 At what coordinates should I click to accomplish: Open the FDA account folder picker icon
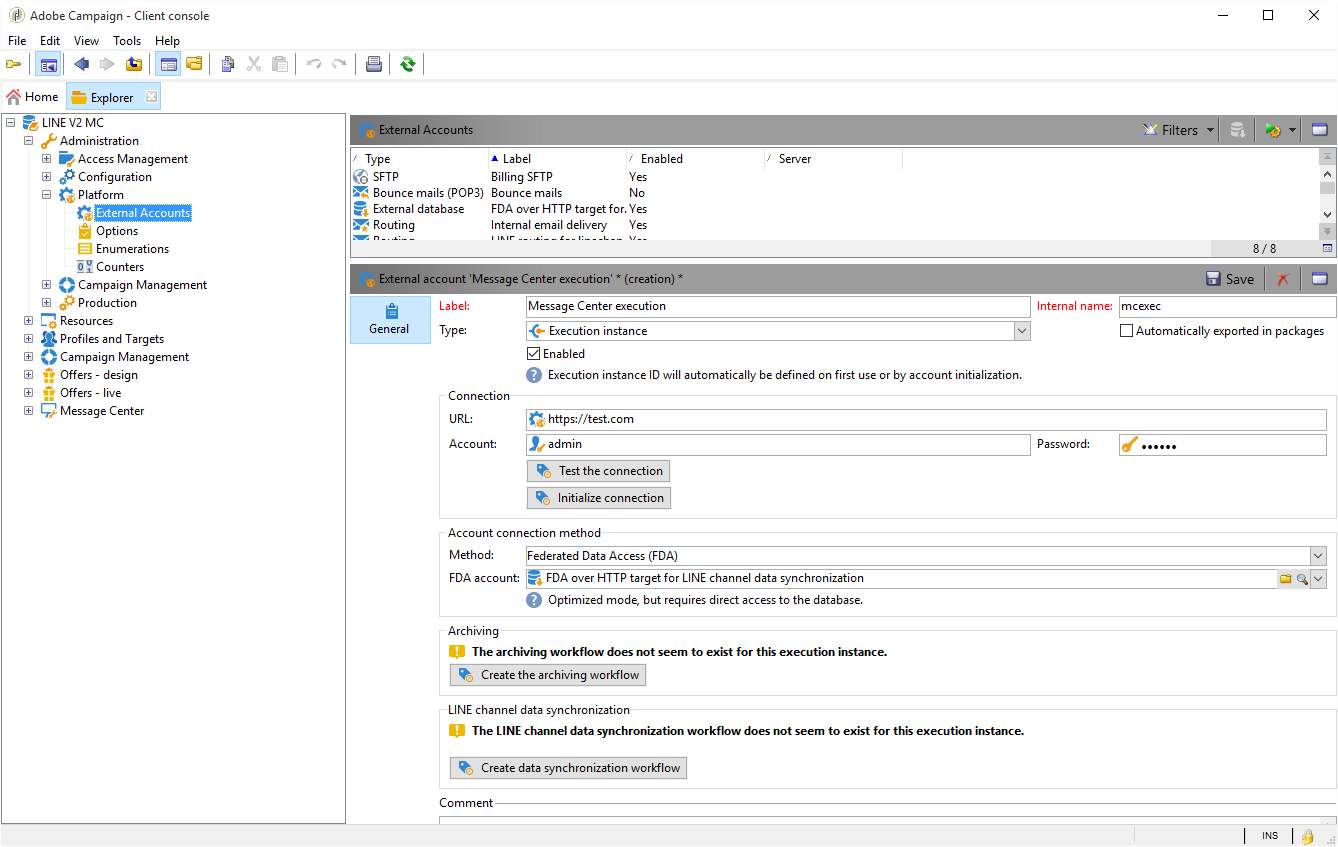pyautogui.click(x=1286, y=578)
